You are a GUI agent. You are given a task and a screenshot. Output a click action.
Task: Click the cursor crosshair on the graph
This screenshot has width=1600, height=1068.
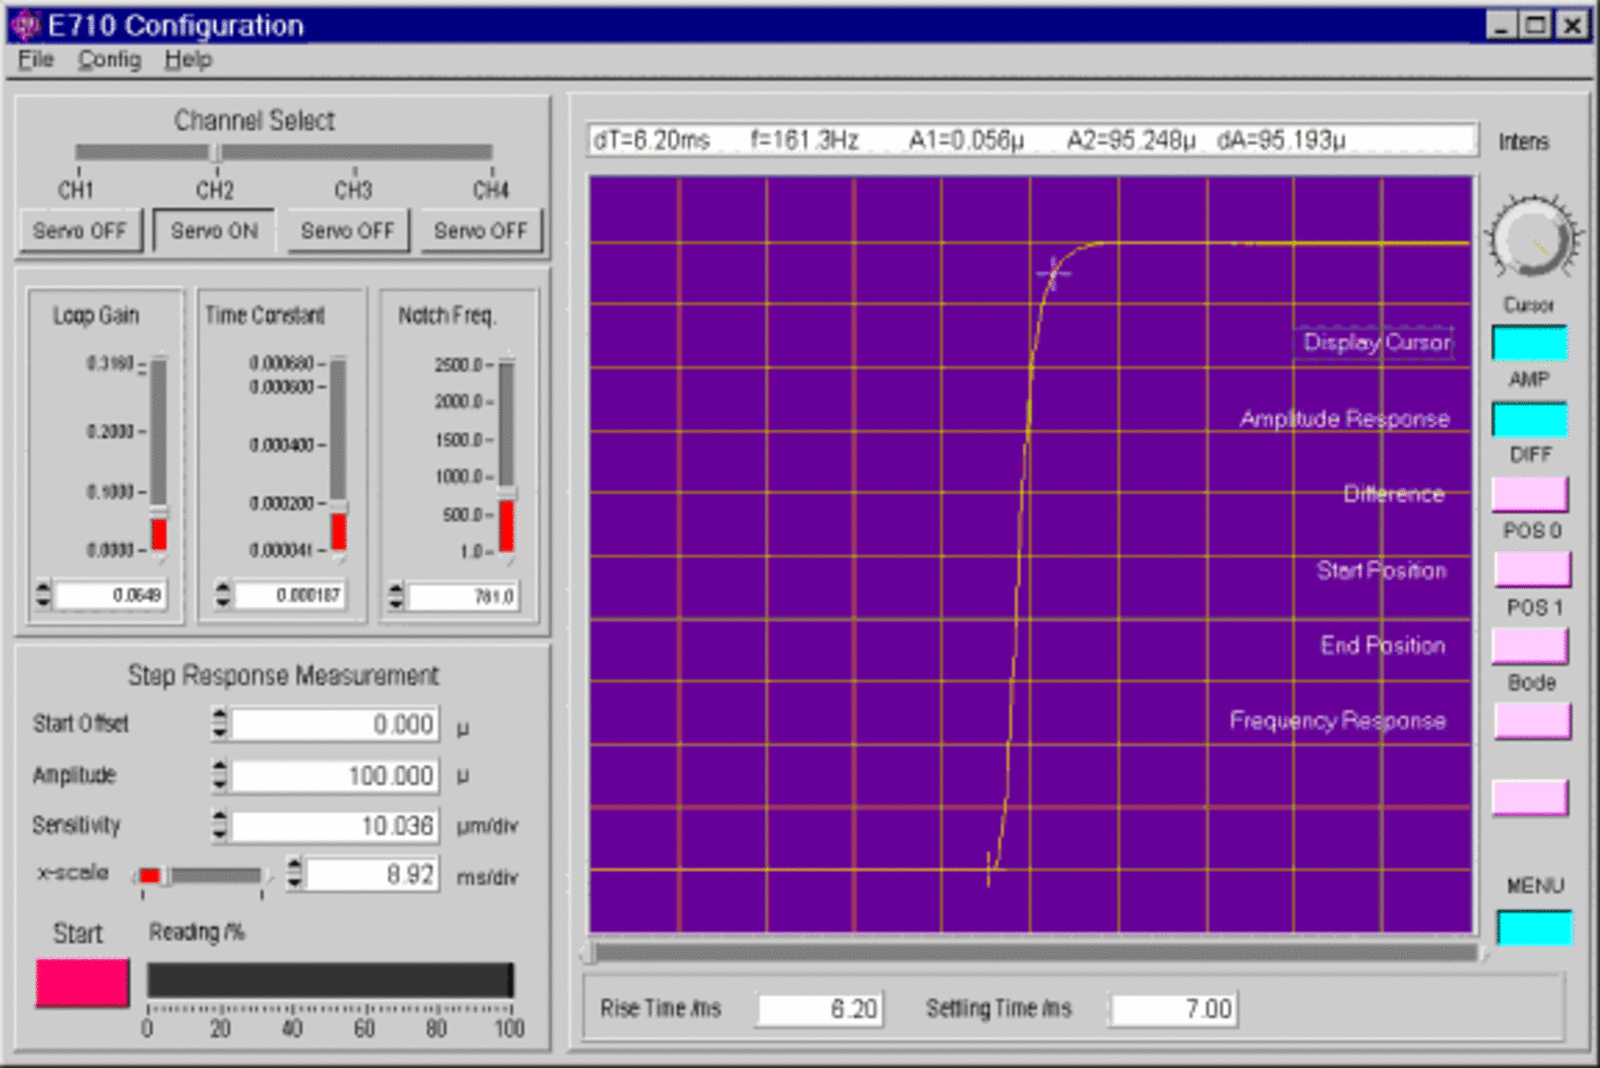1053,271
